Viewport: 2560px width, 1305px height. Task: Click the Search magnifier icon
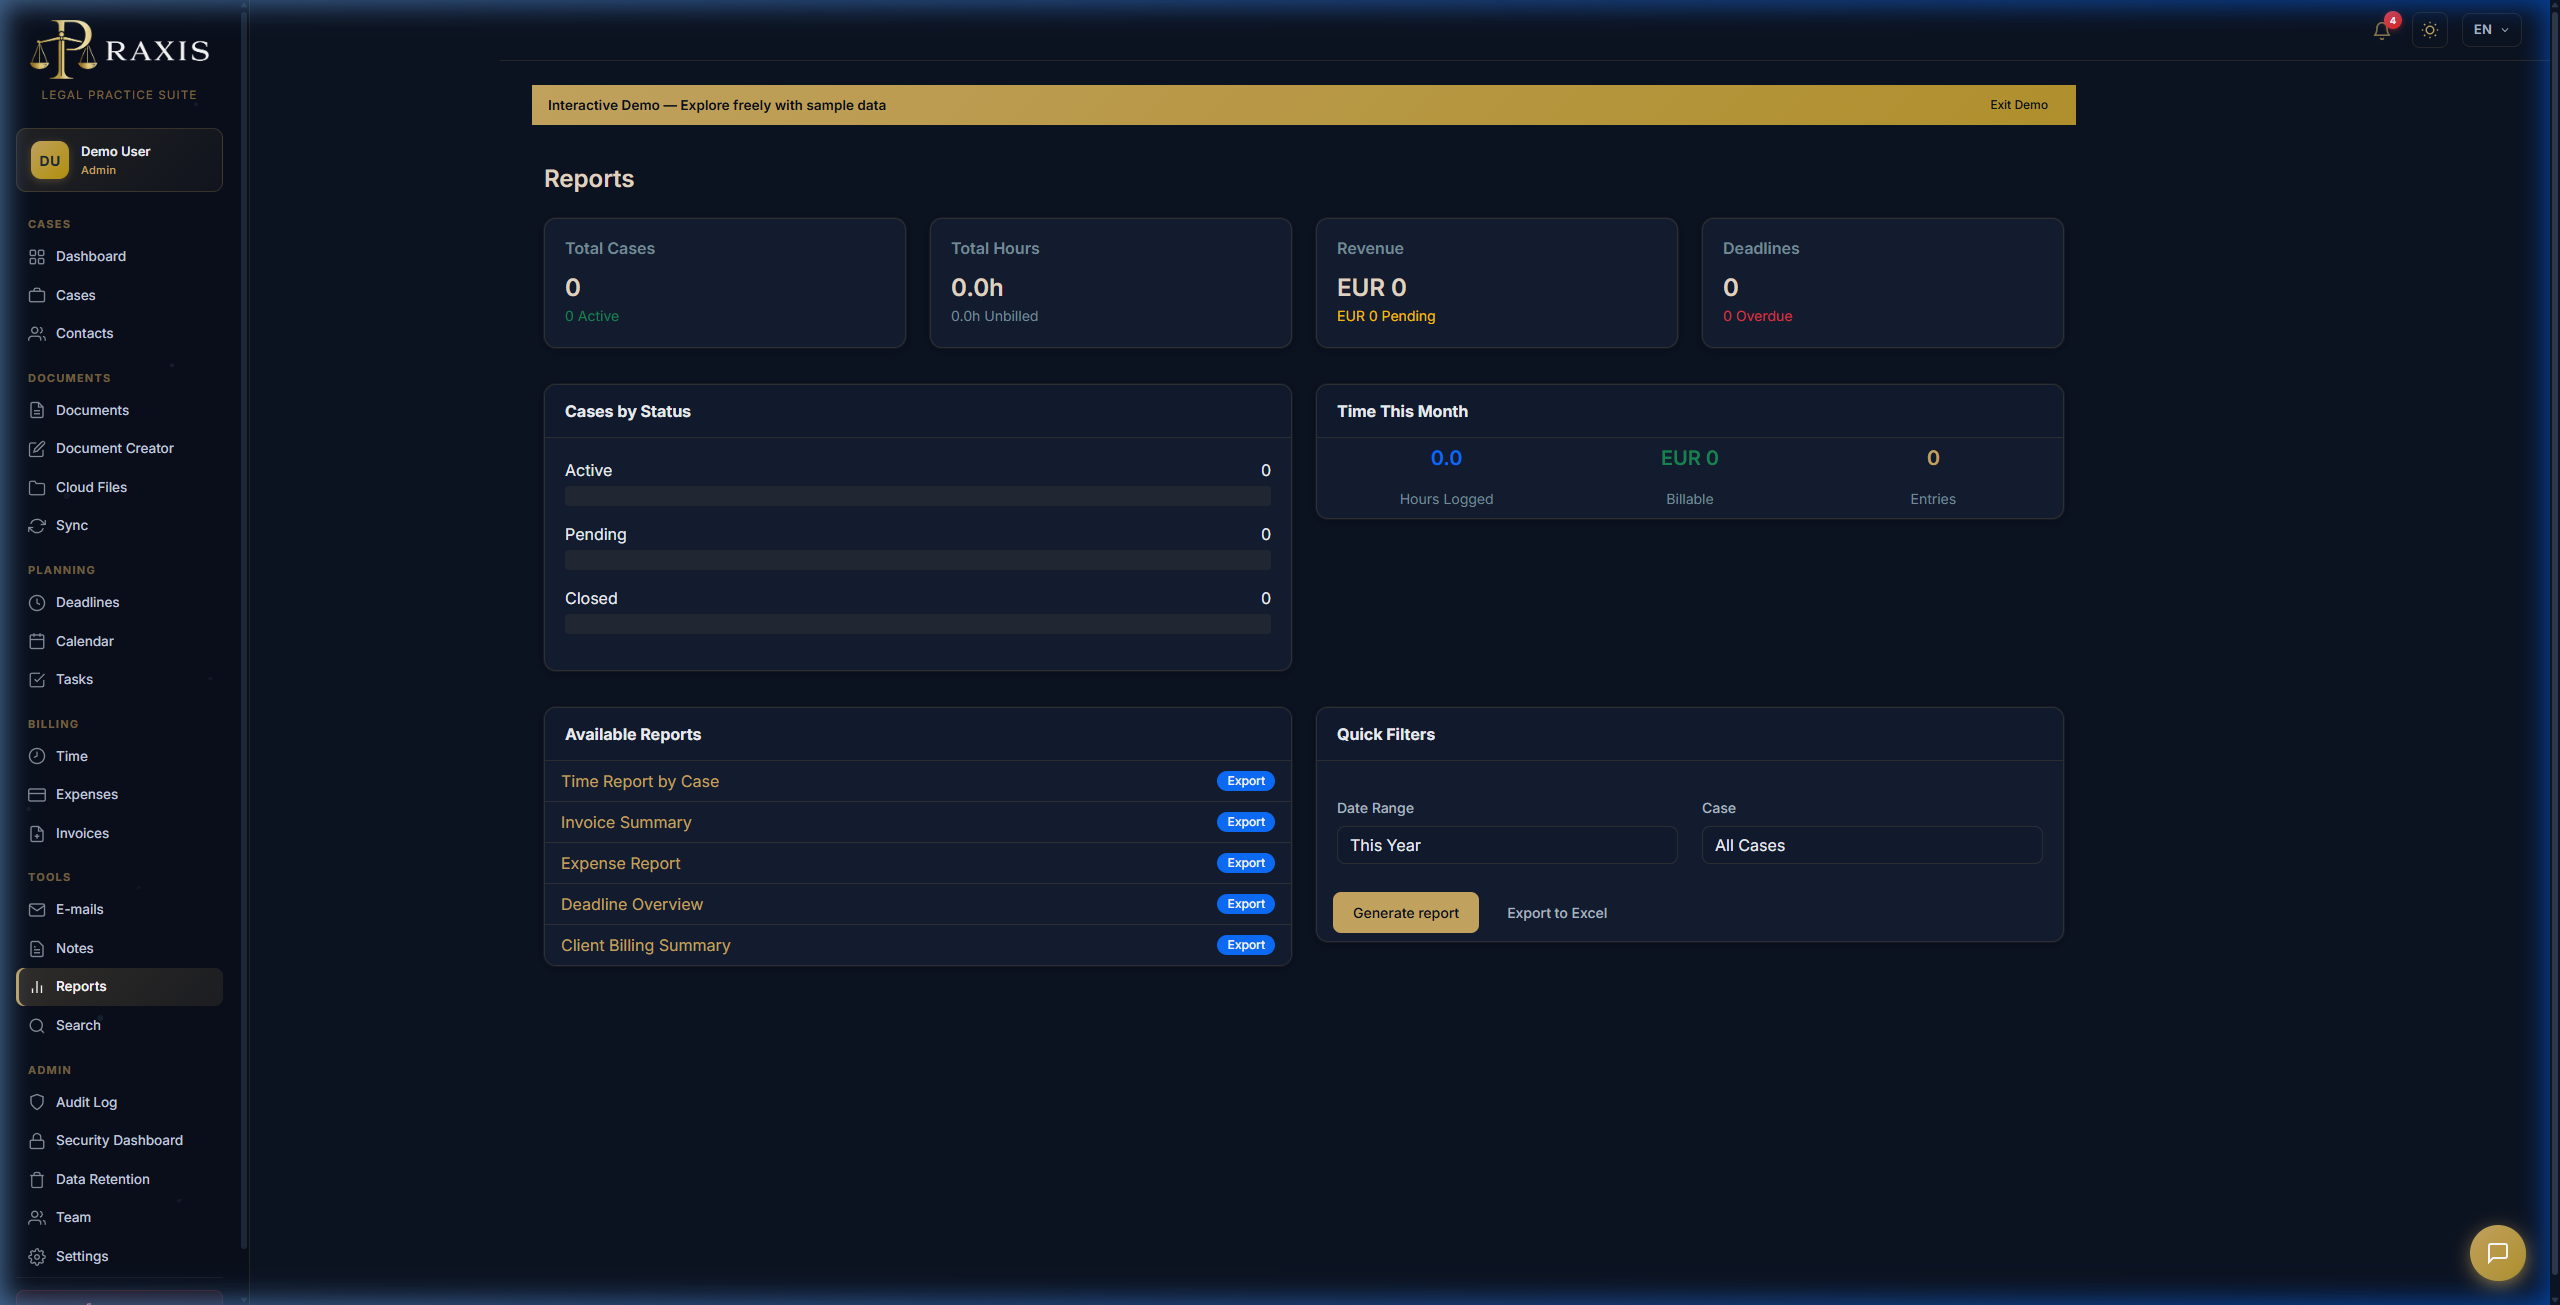point(37,1025)
